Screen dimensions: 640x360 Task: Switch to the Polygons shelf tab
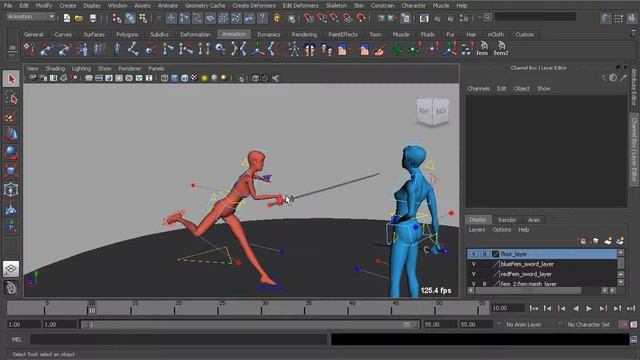[x=127, y=35]
